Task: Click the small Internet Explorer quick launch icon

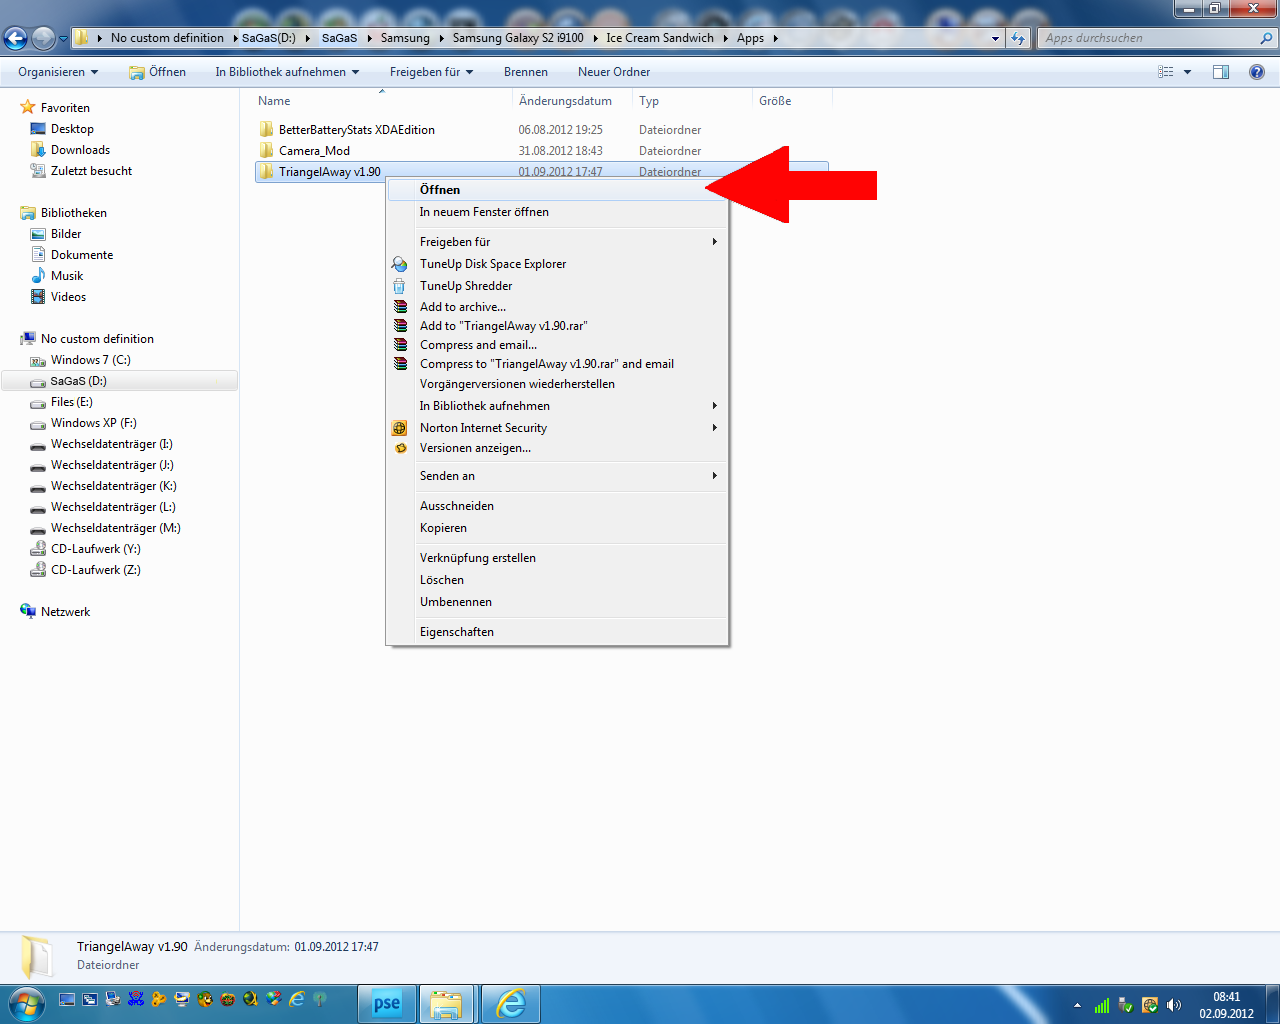Action: click(297, 999)
